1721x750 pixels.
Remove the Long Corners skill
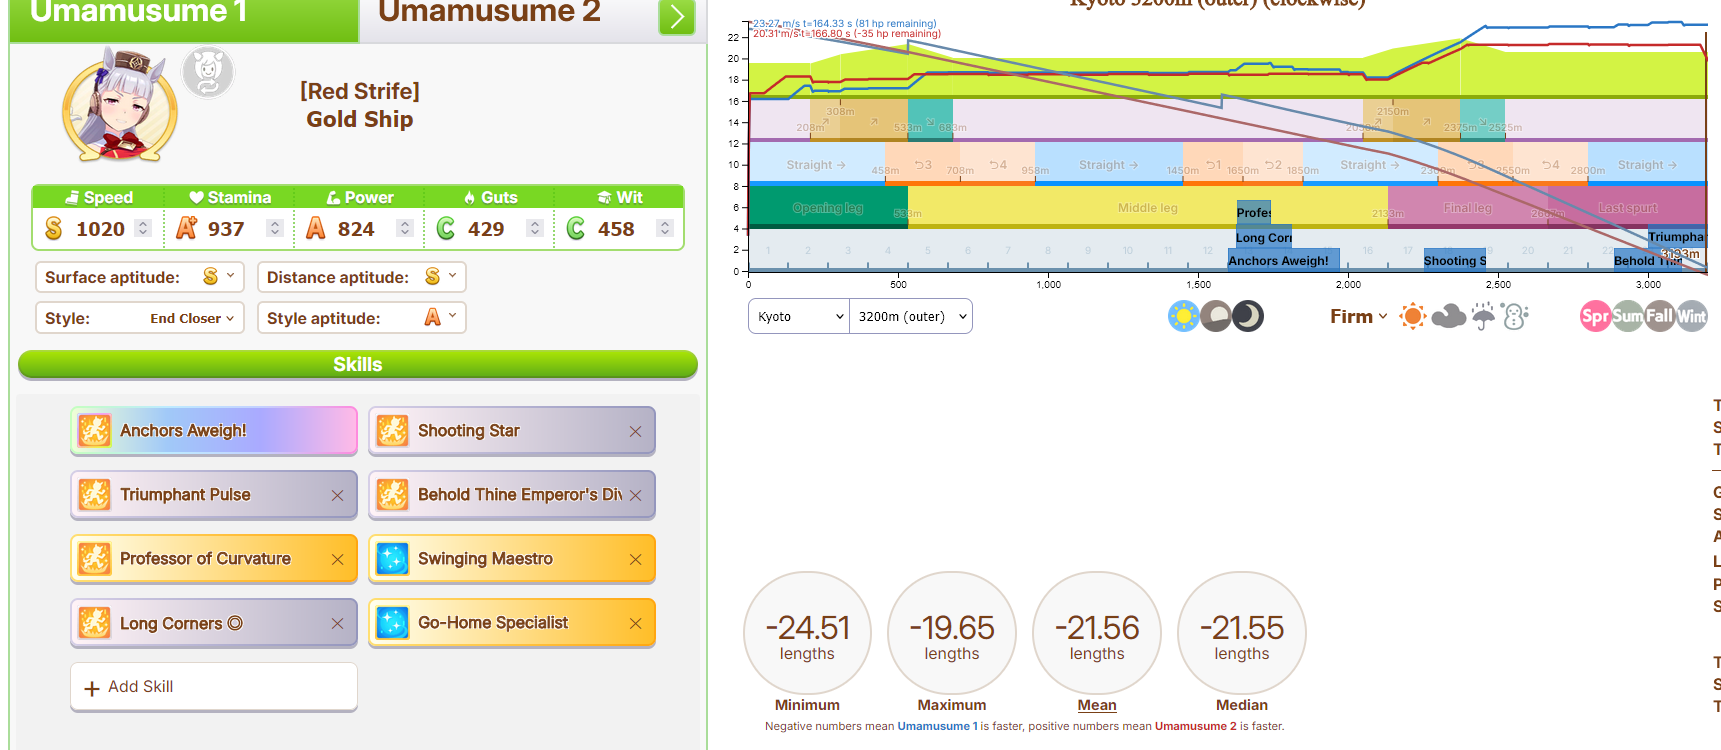pos(337,623)
